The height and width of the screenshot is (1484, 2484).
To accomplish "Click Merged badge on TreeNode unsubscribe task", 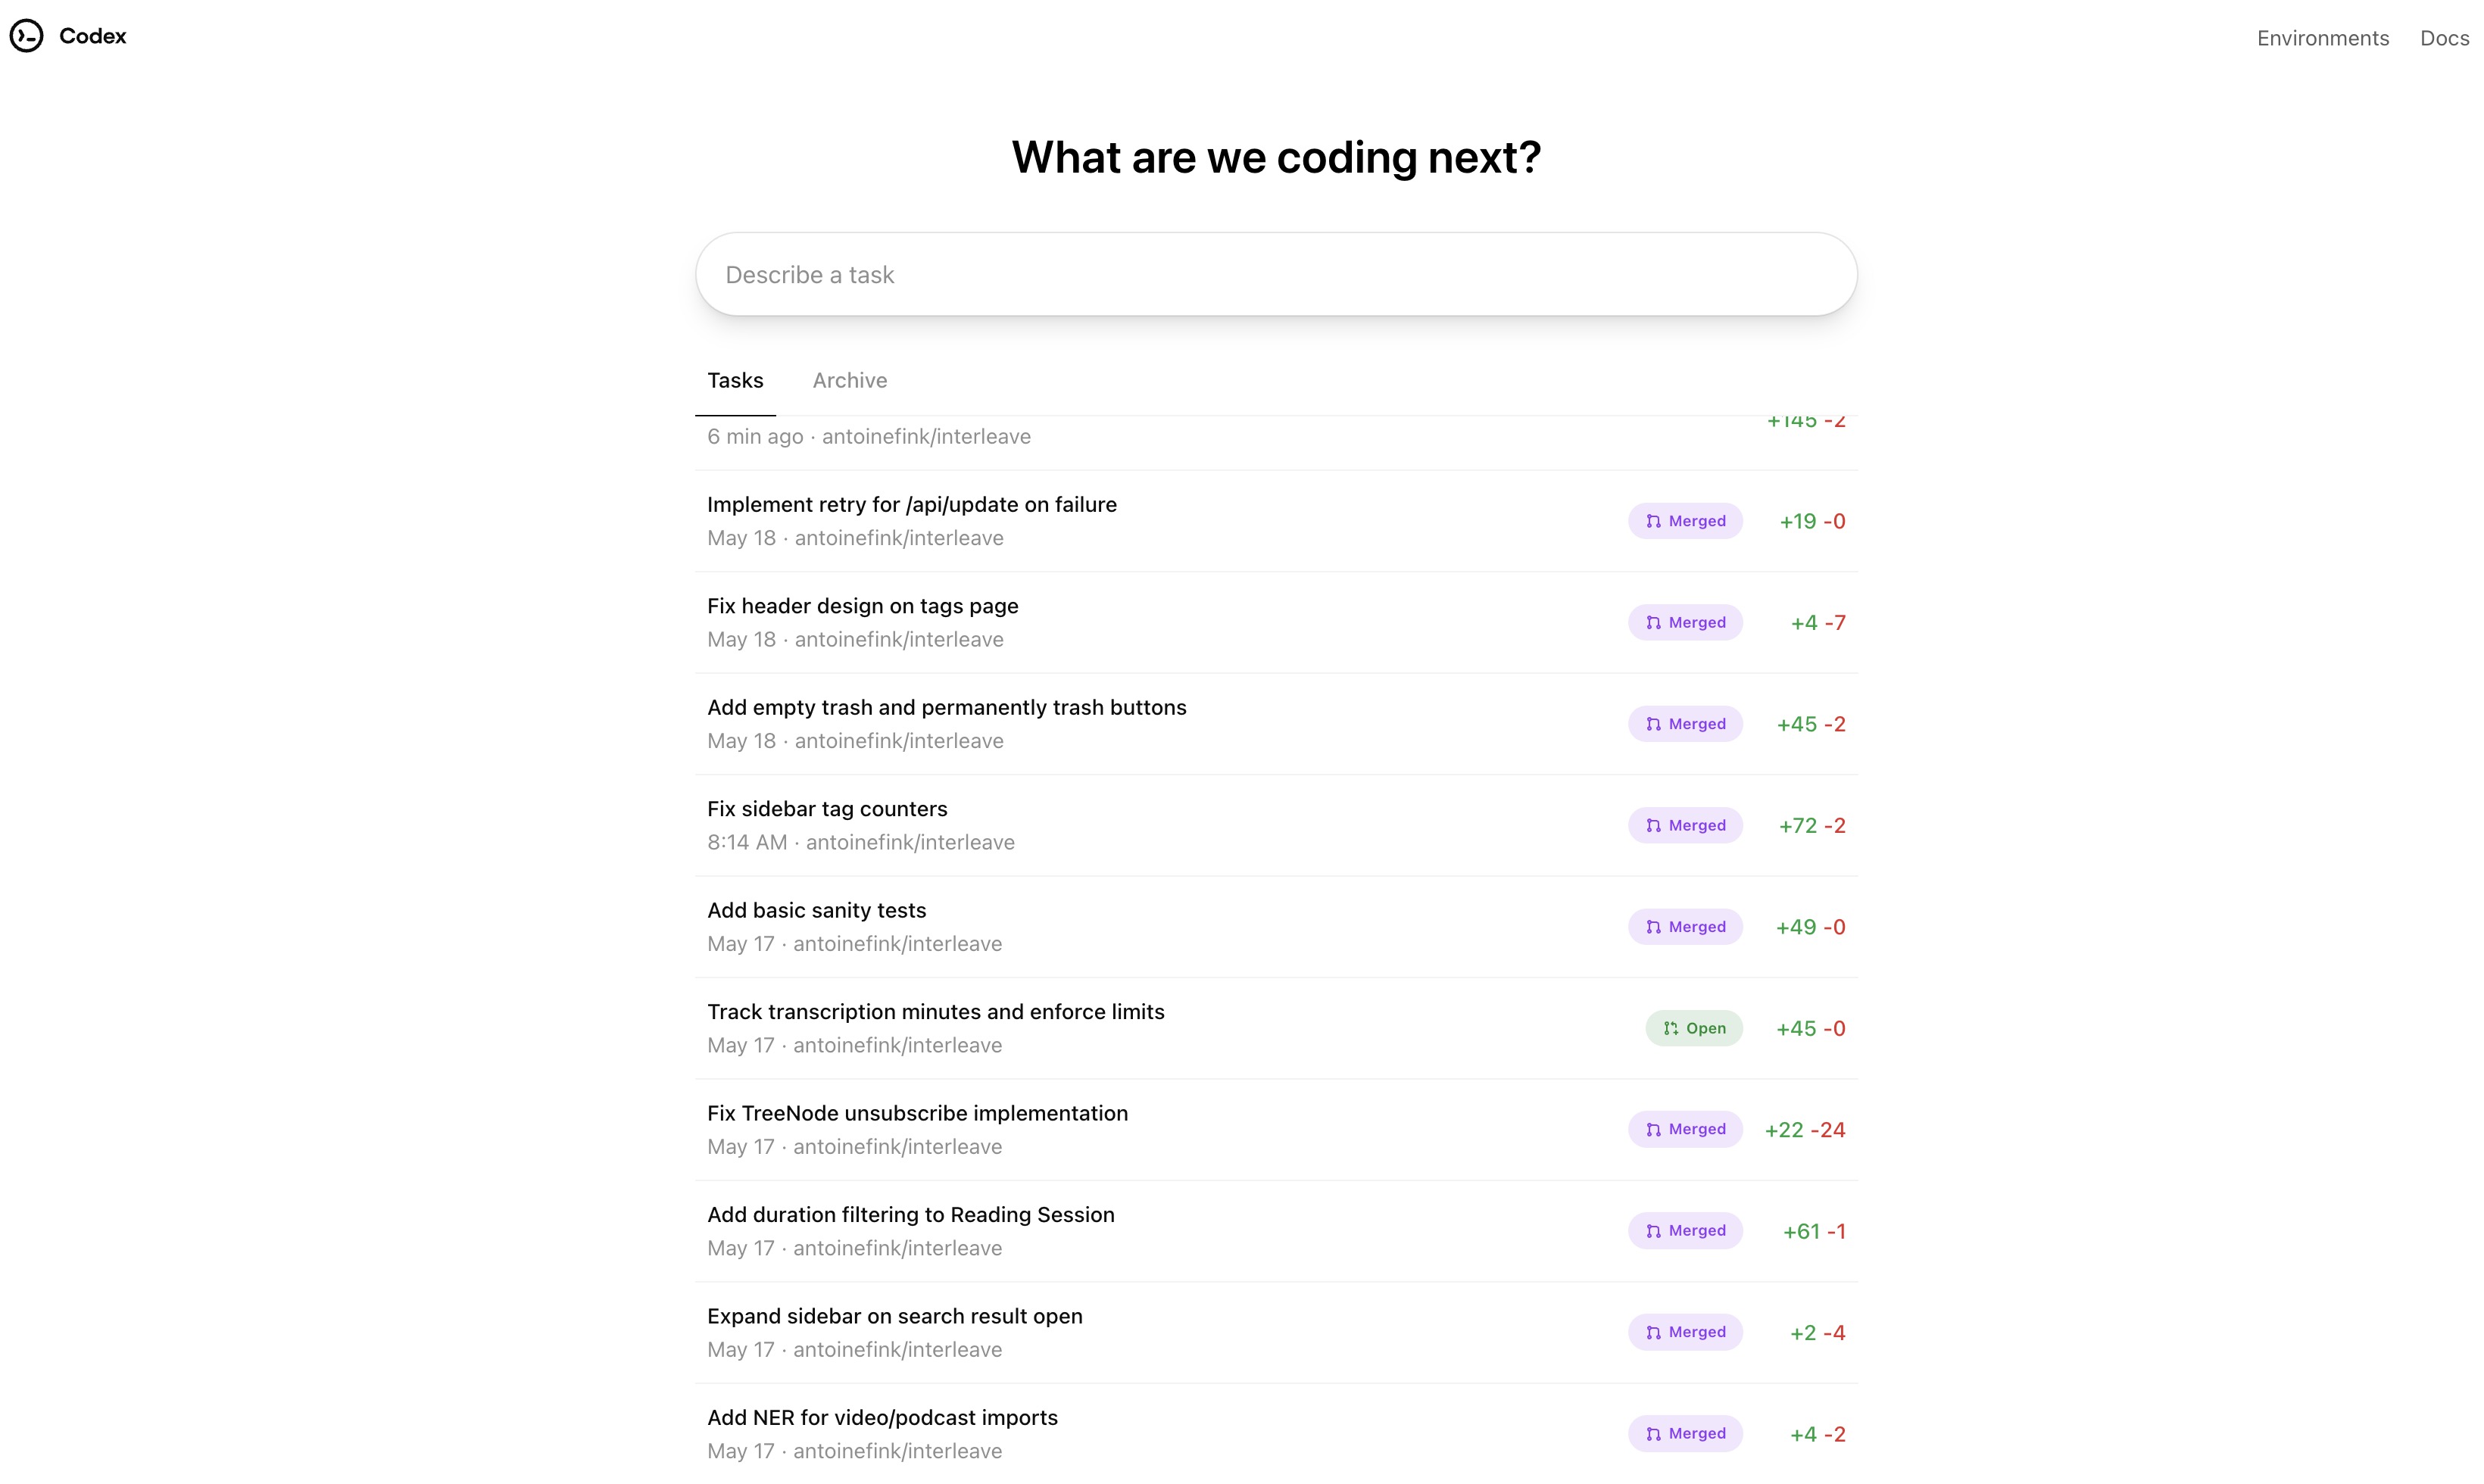I will [x=1685, y=1129].
